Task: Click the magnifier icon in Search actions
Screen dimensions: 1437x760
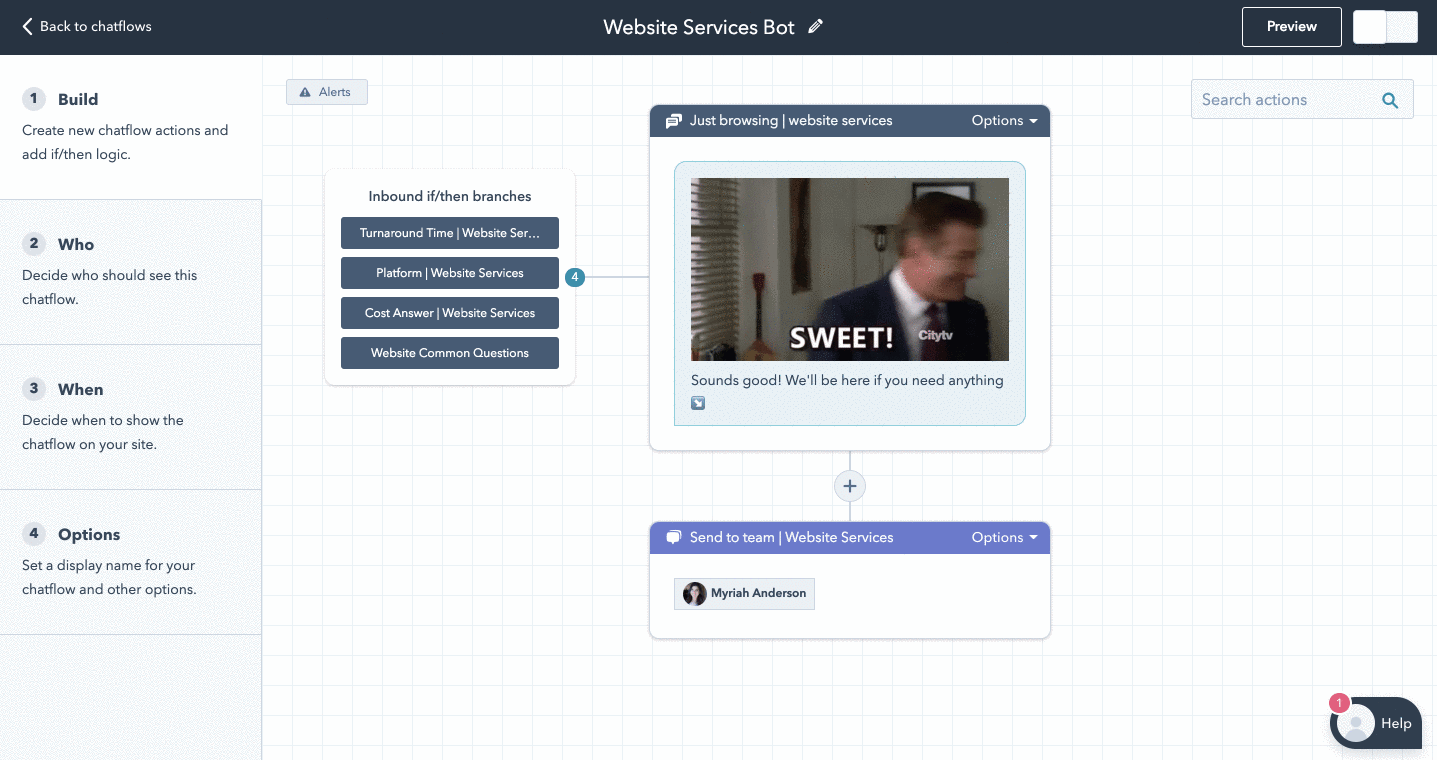Action: 1389,100
